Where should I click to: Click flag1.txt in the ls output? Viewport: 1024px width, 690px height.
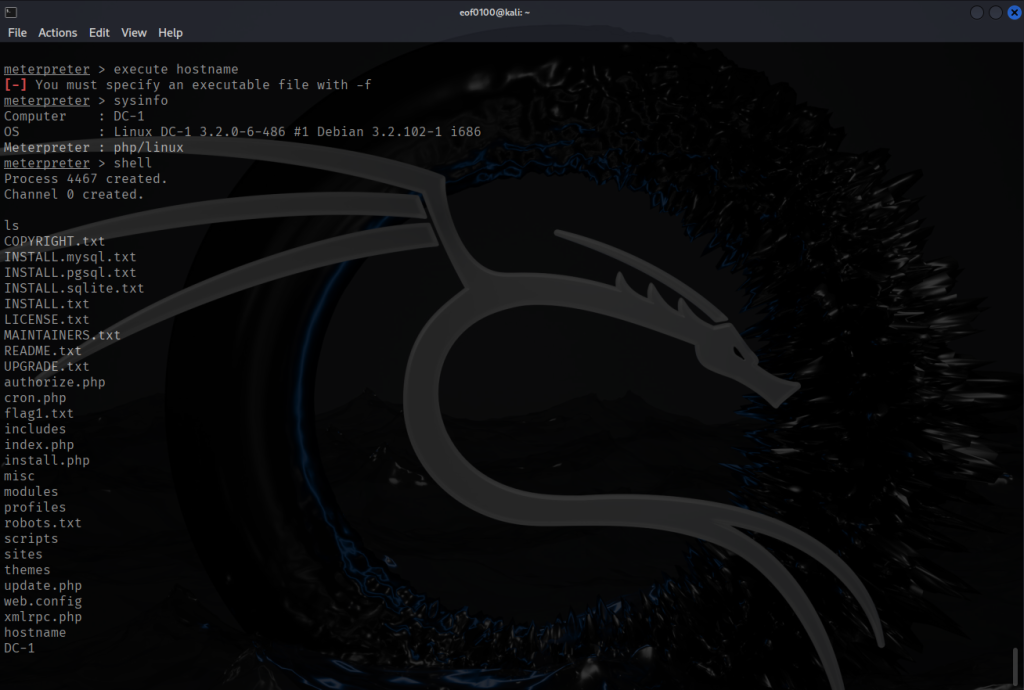click(x=39, y=413)
